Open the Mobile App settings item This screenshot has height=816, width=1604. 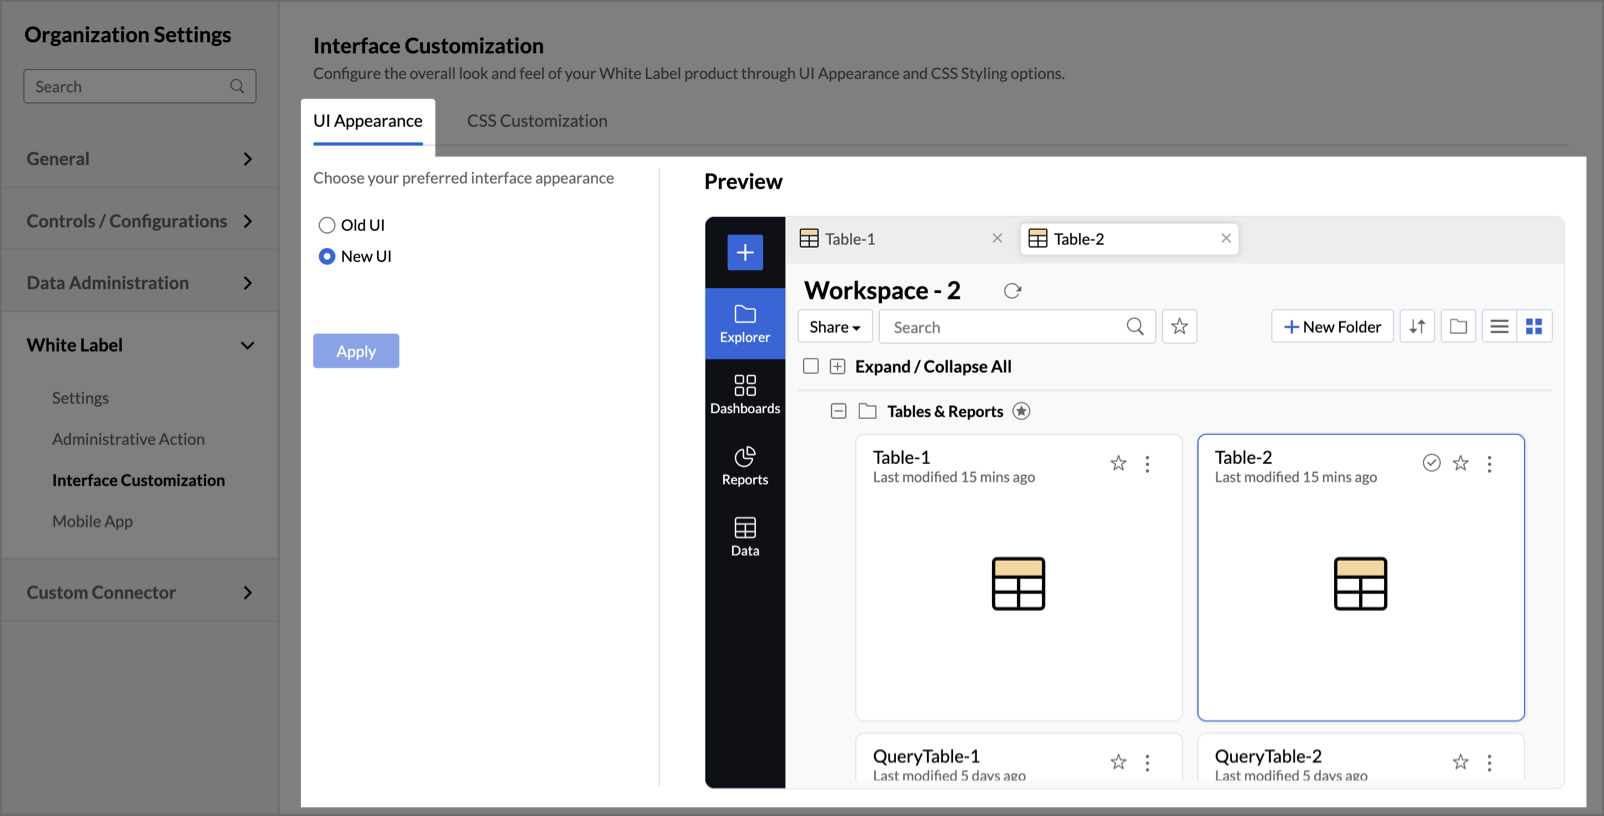pyautogui.click(x=92, y=521)
